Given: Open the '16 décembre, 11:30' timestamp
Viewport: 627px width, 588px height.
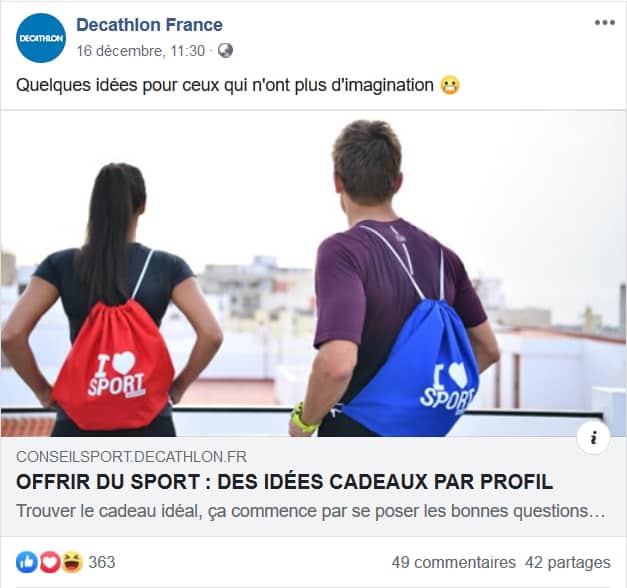Looking at the screenshot, I should [x=140, y=51].
